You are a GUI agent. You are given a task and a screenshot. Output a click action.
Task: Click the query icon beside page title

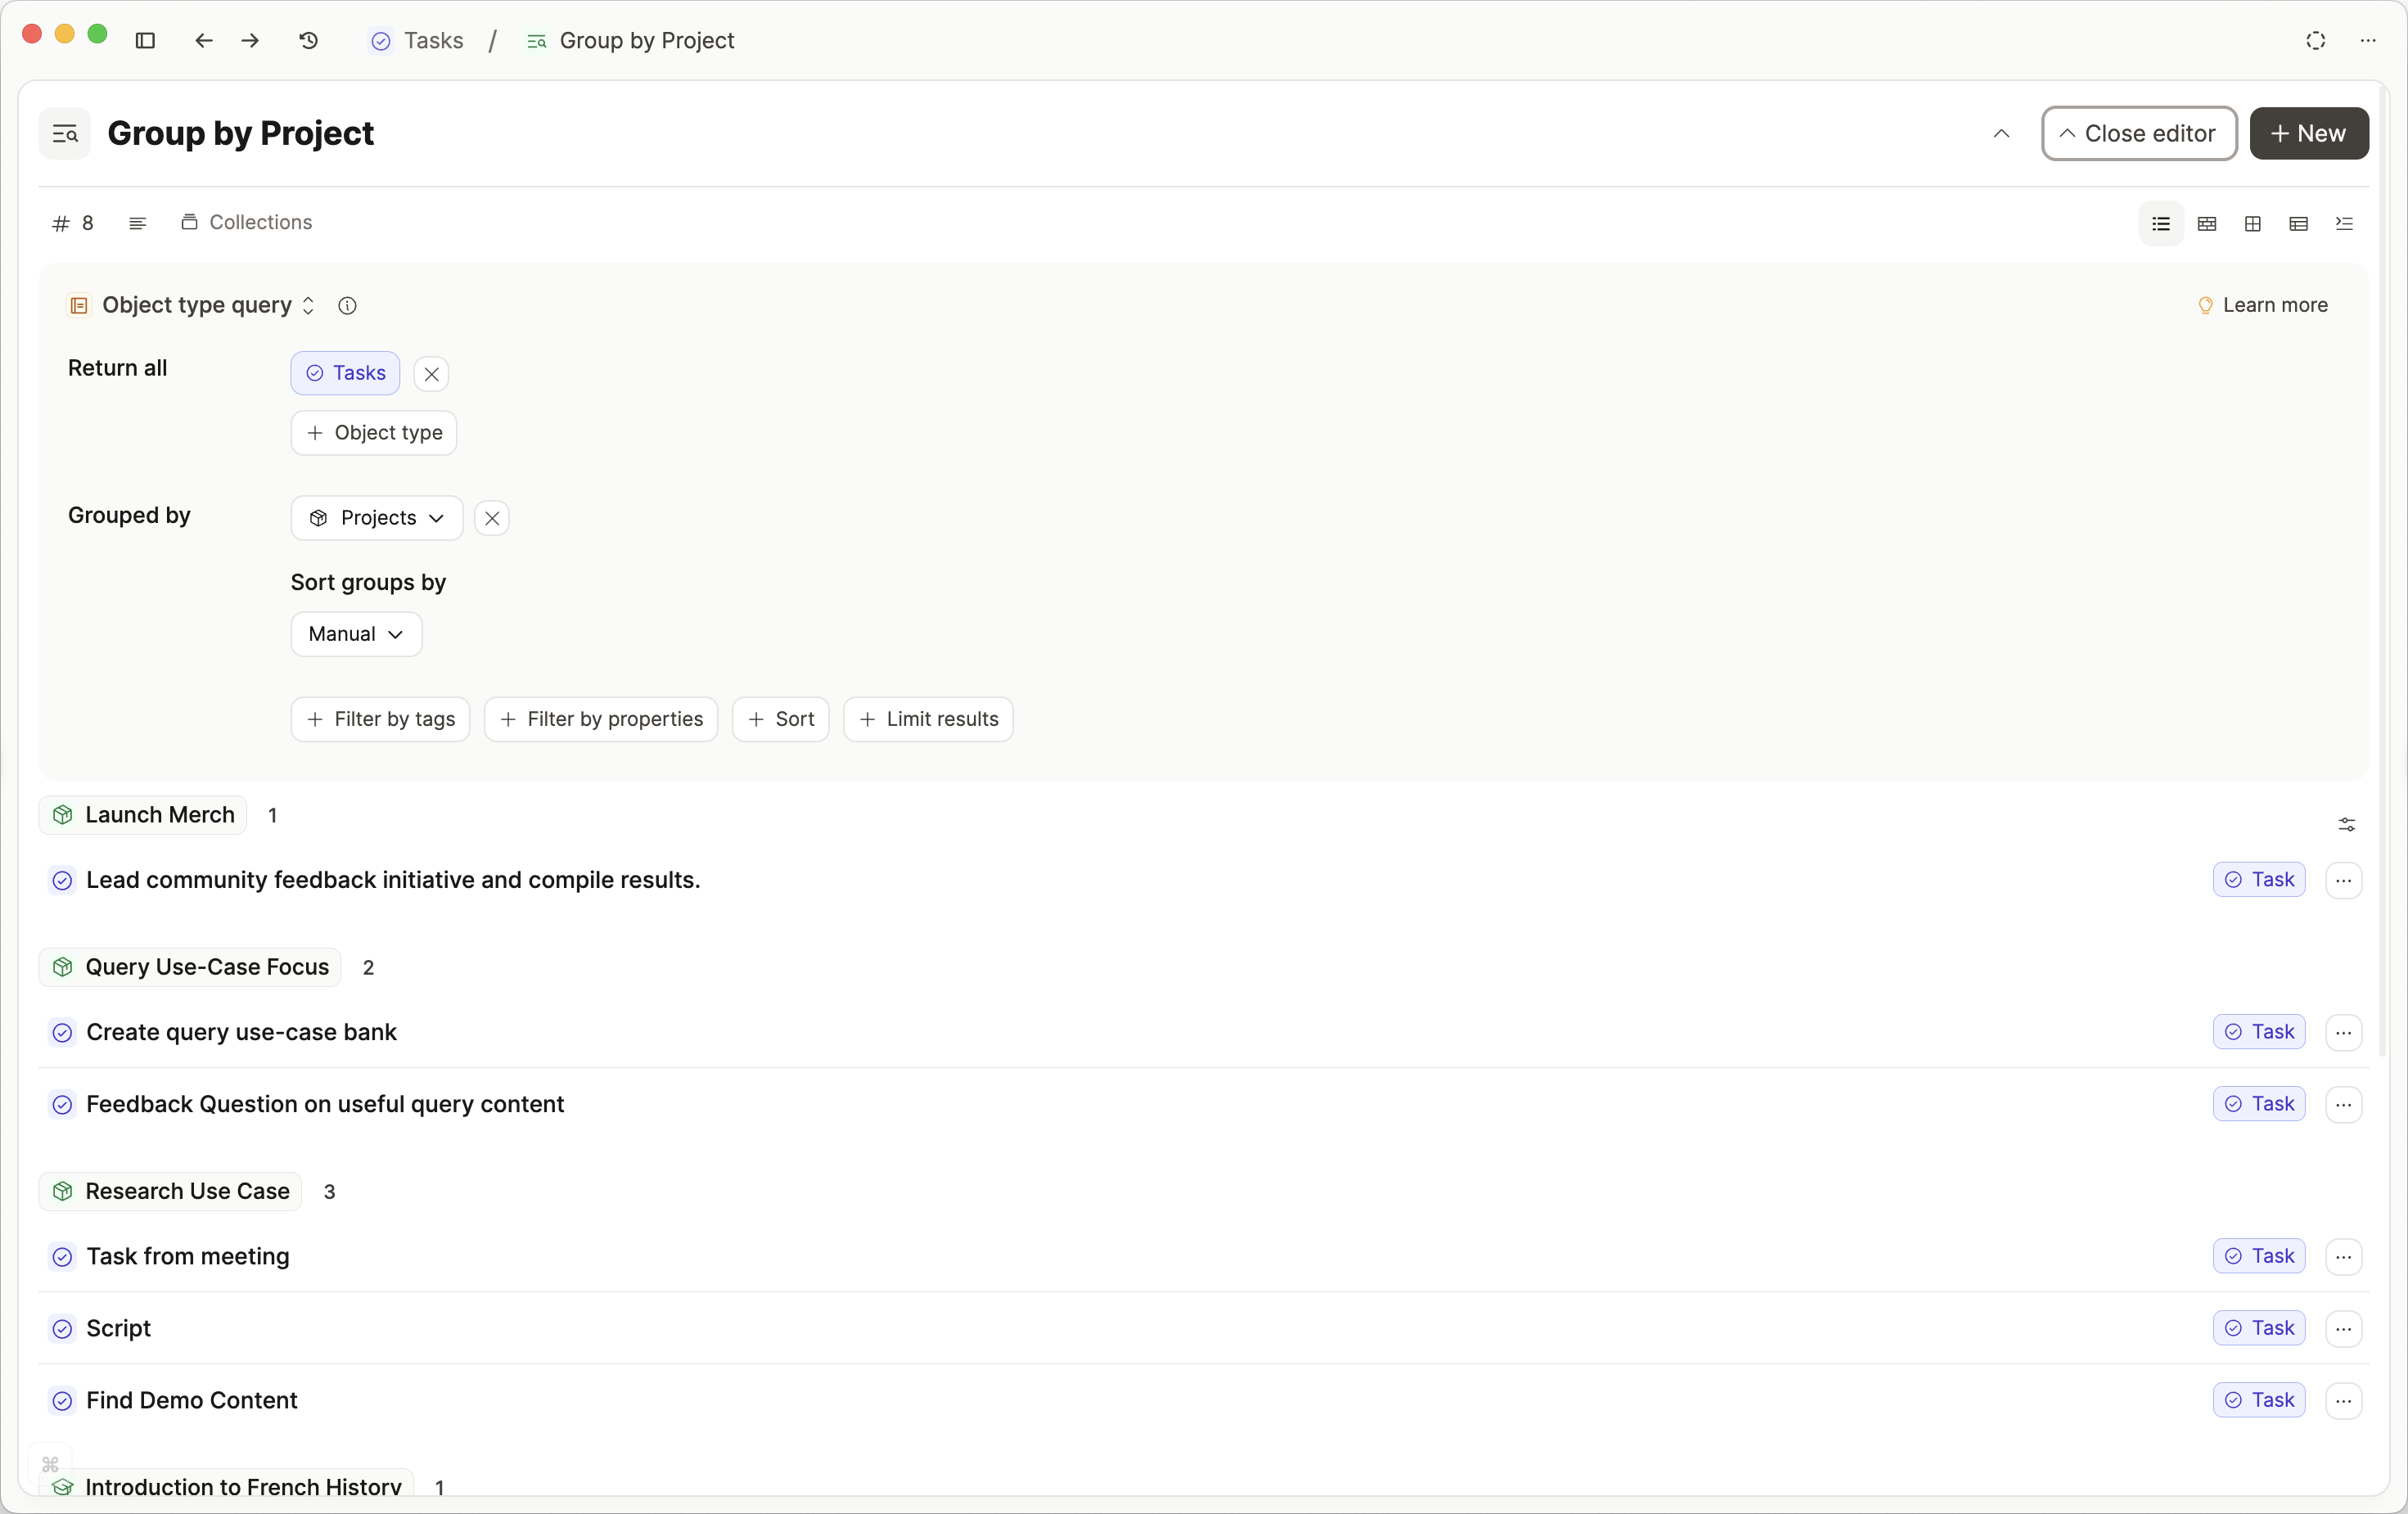pos(65,133)
